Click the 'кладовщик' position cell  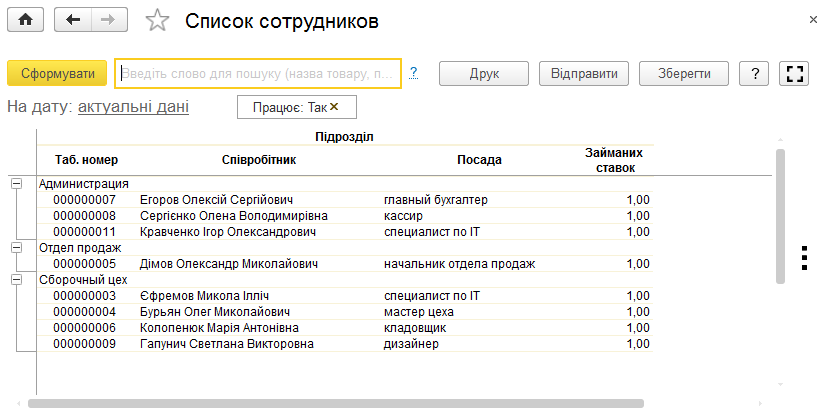415,328
